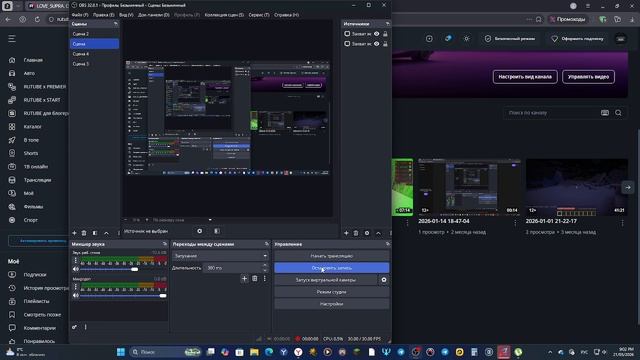This screenshot has height=360, width=640.
Task: Open Rutube profile avatar in header
Action: coord(620,39)
